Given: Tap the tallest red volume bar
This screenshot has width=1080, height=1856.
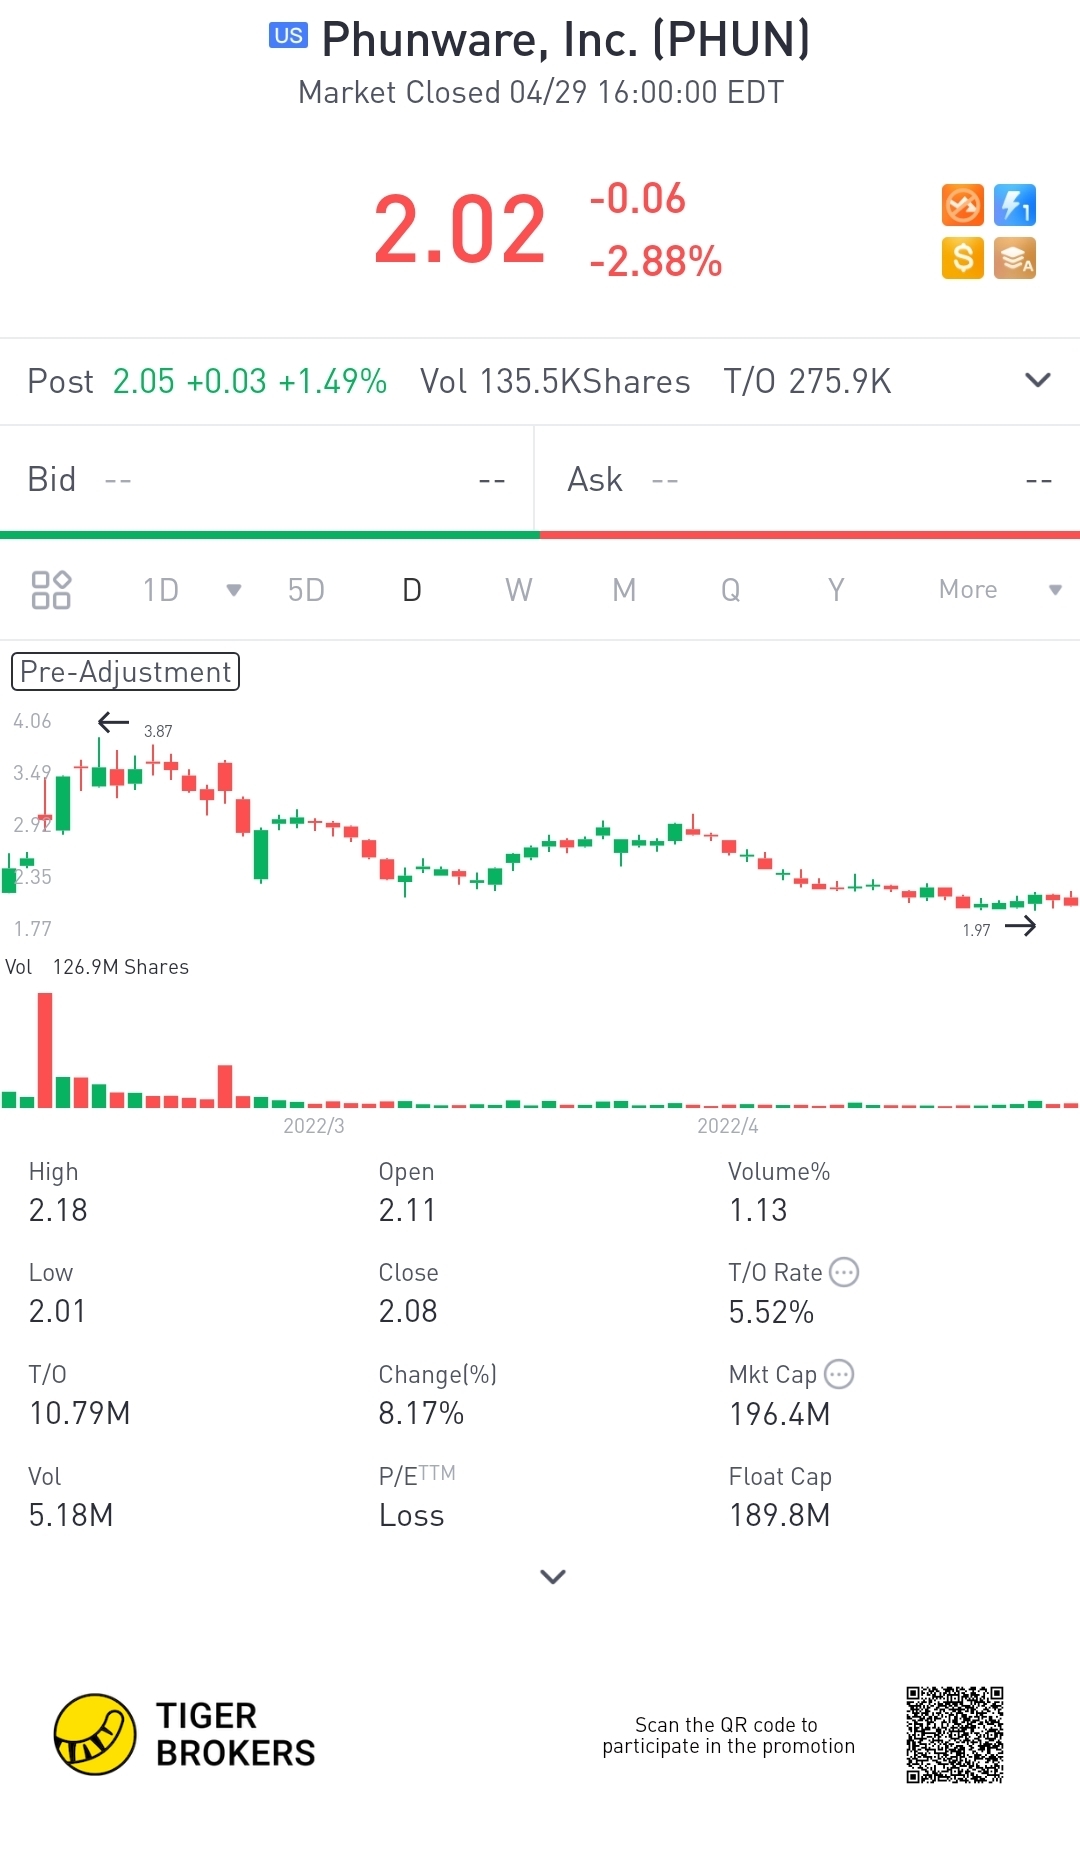Looking at the screenshot, I should (45, 1050).
